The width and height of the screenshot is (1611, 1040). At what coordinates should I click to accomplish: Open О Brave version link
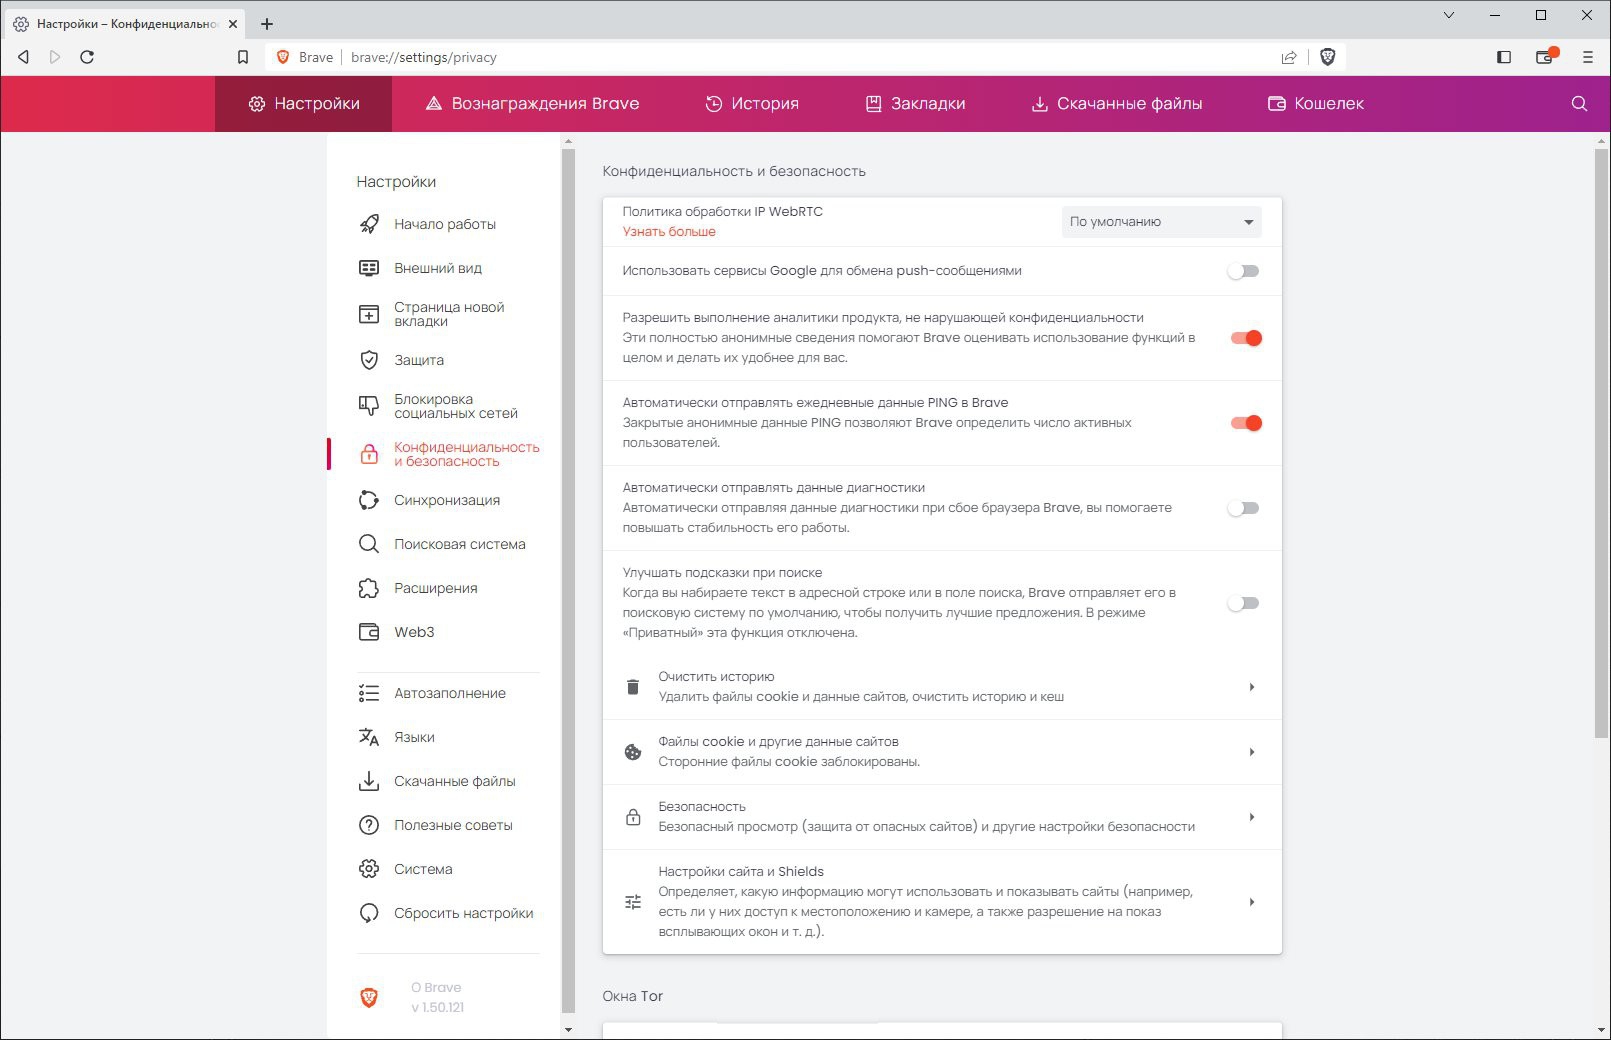[437, 997]
